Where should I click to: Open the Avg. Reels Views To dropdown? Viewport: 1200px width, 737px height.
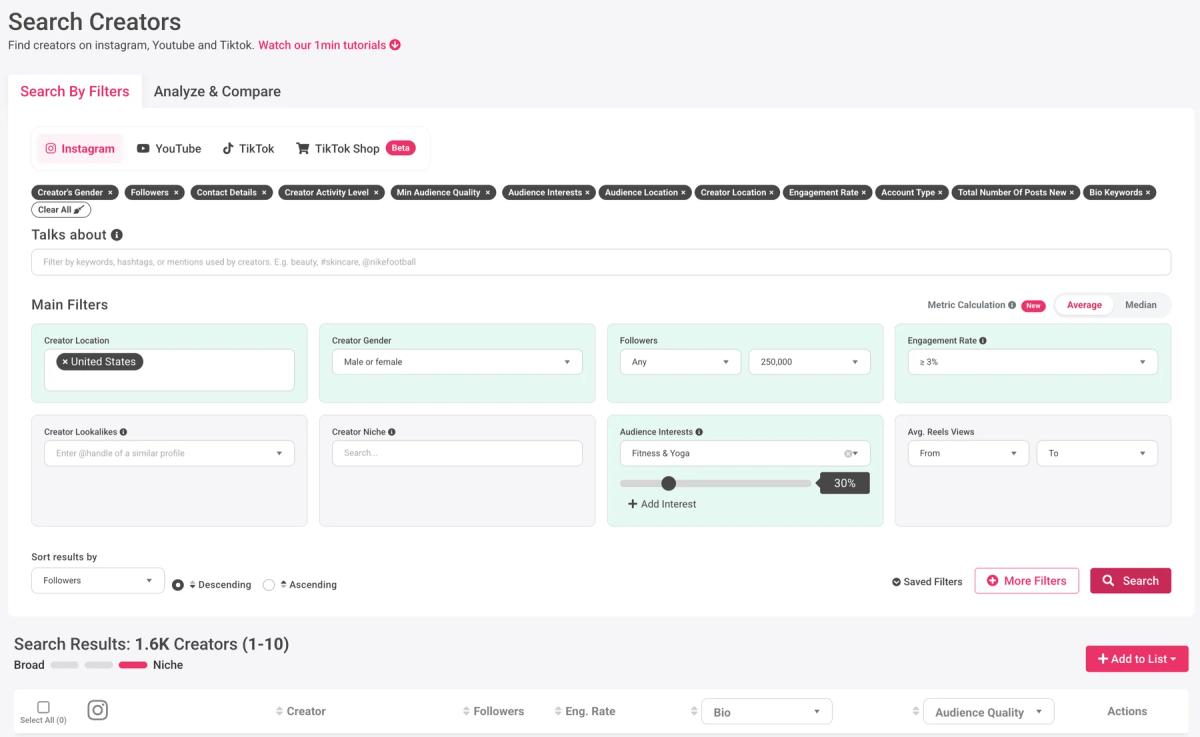[1097, 453]
